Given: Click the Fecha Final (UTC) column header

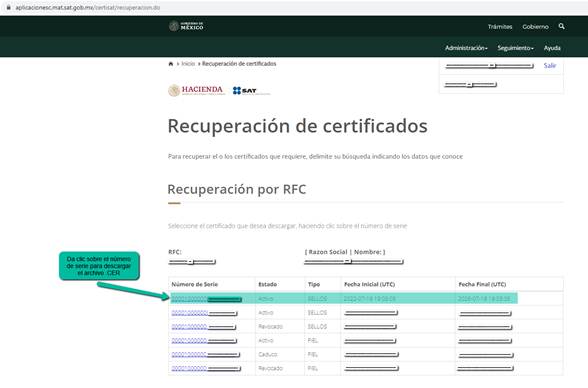Looking at the screenshot, I should [x=482, y=284].
